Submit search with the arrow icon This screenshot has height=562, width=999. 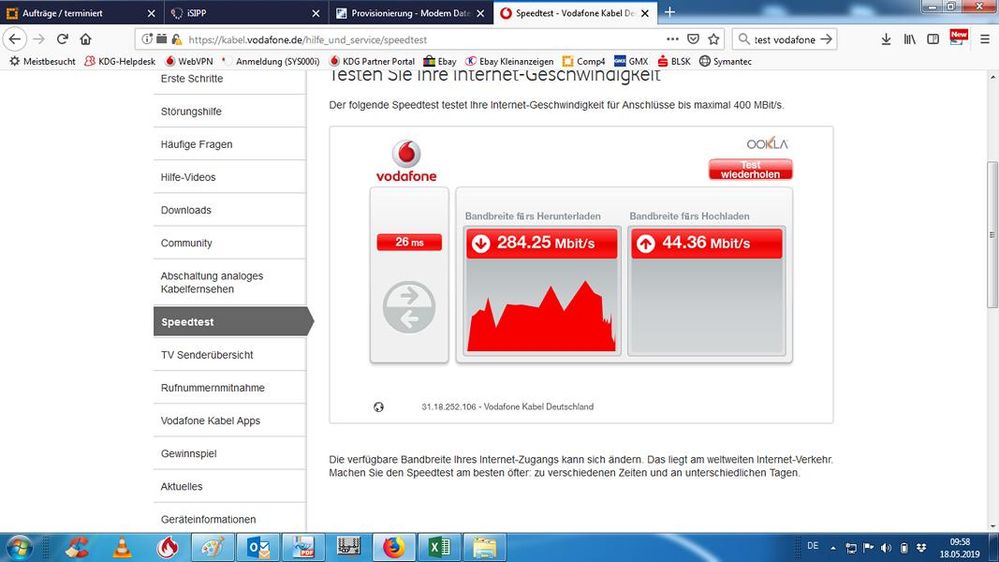click(826, 39)
